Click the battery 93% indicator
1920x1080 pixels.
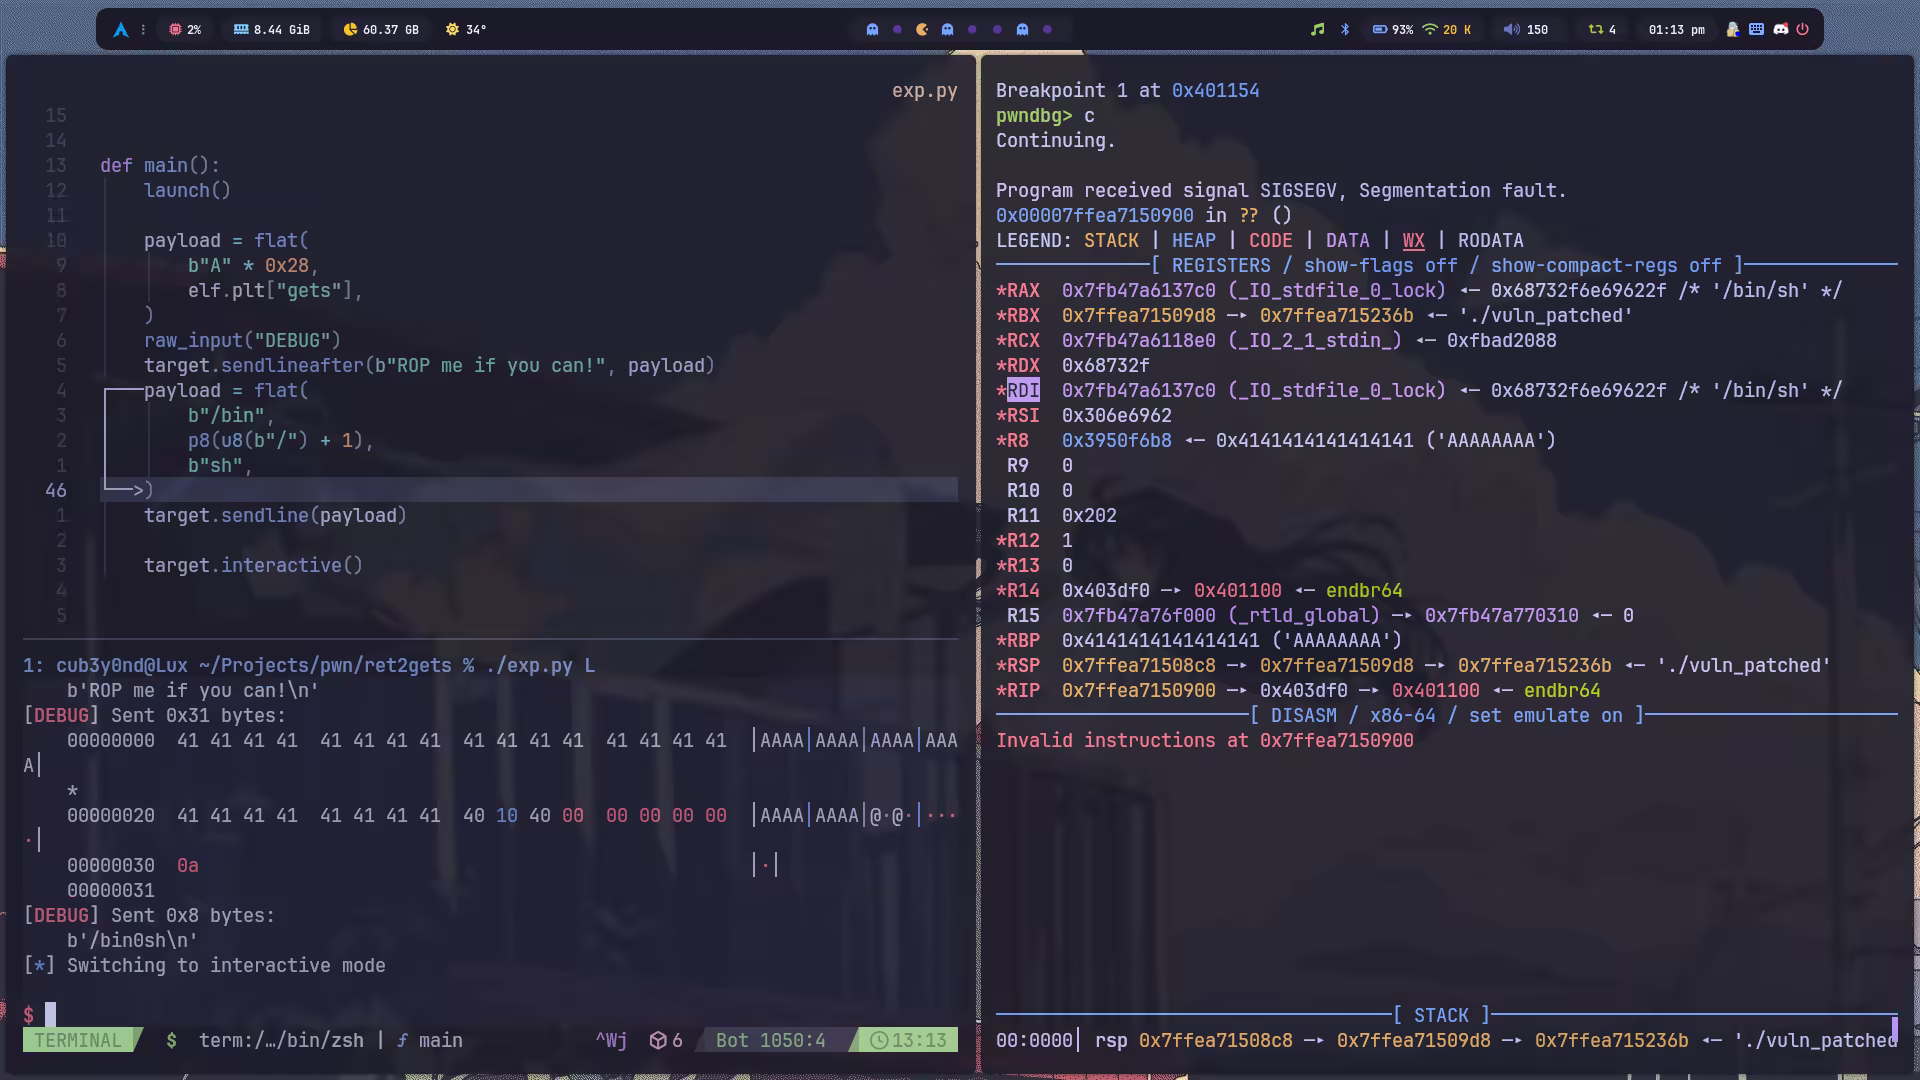(x=1392, y=30)
